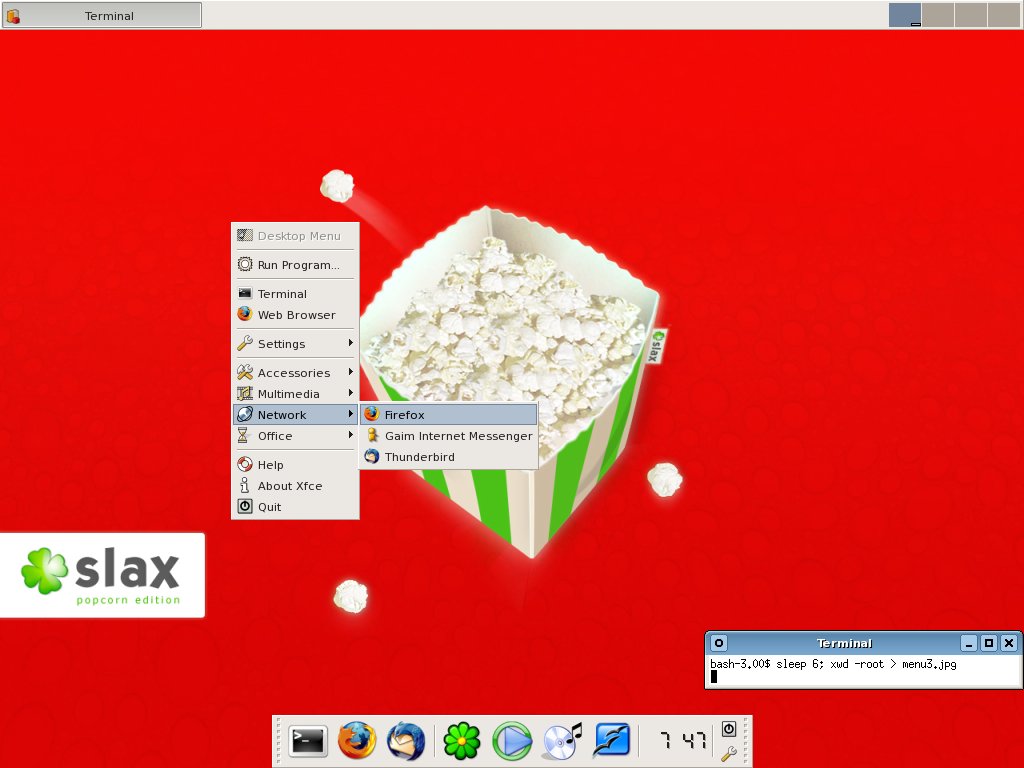Open Terminal from desktop menu
The height and width of the screenshot is (768, 1024).
pyautogui.click(x=295, y=294)
